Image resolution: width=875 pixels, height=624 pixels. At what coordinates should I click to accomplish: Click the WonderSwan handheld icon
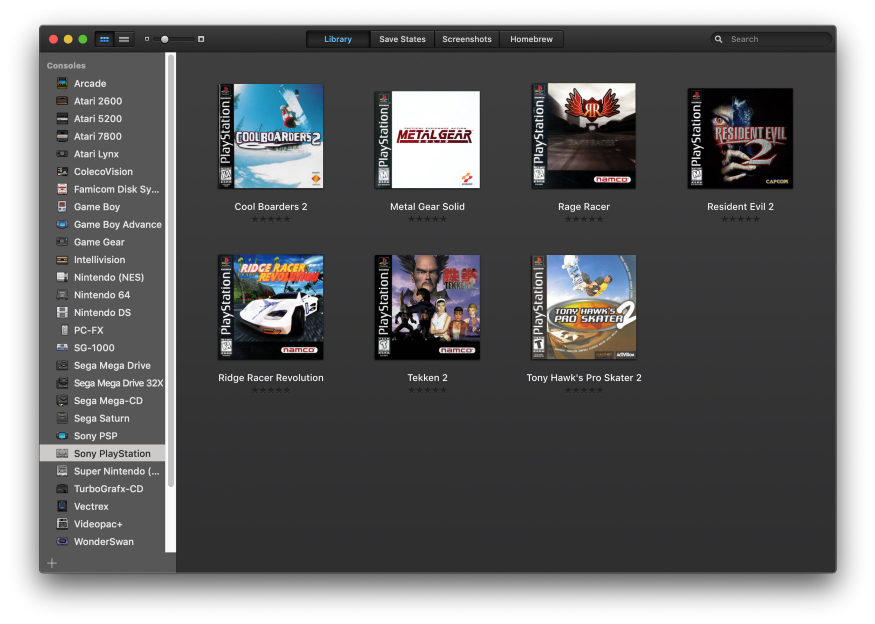click(x=62, y=541)
